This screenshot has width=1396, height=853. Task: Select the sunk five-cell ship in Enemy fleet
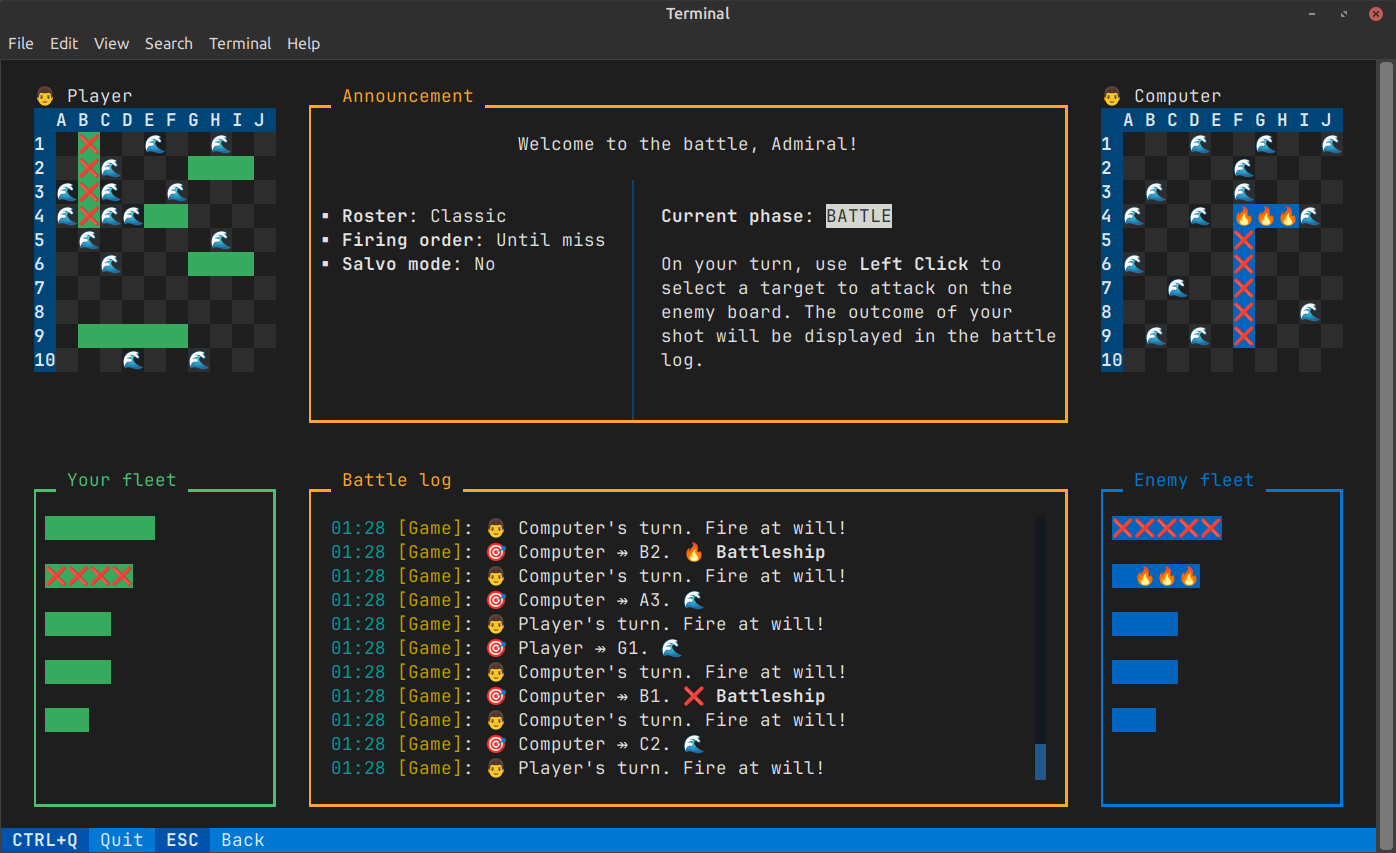coord(1167,528)
